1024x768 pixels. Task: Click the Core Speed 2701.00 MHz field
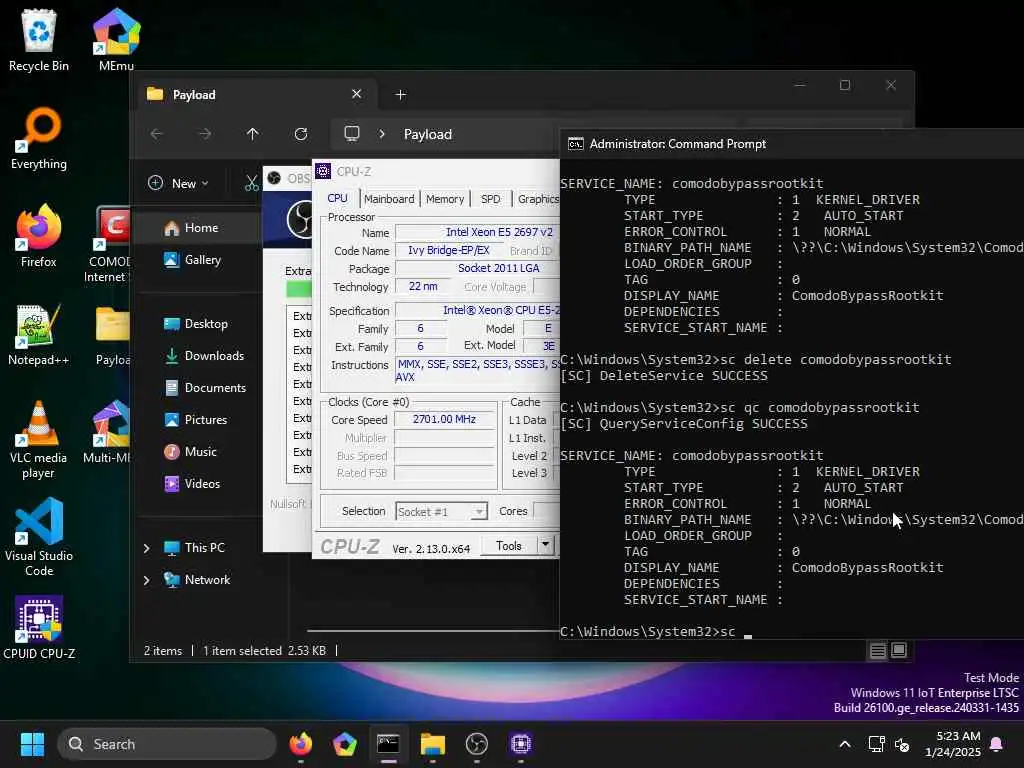point(444,419)
